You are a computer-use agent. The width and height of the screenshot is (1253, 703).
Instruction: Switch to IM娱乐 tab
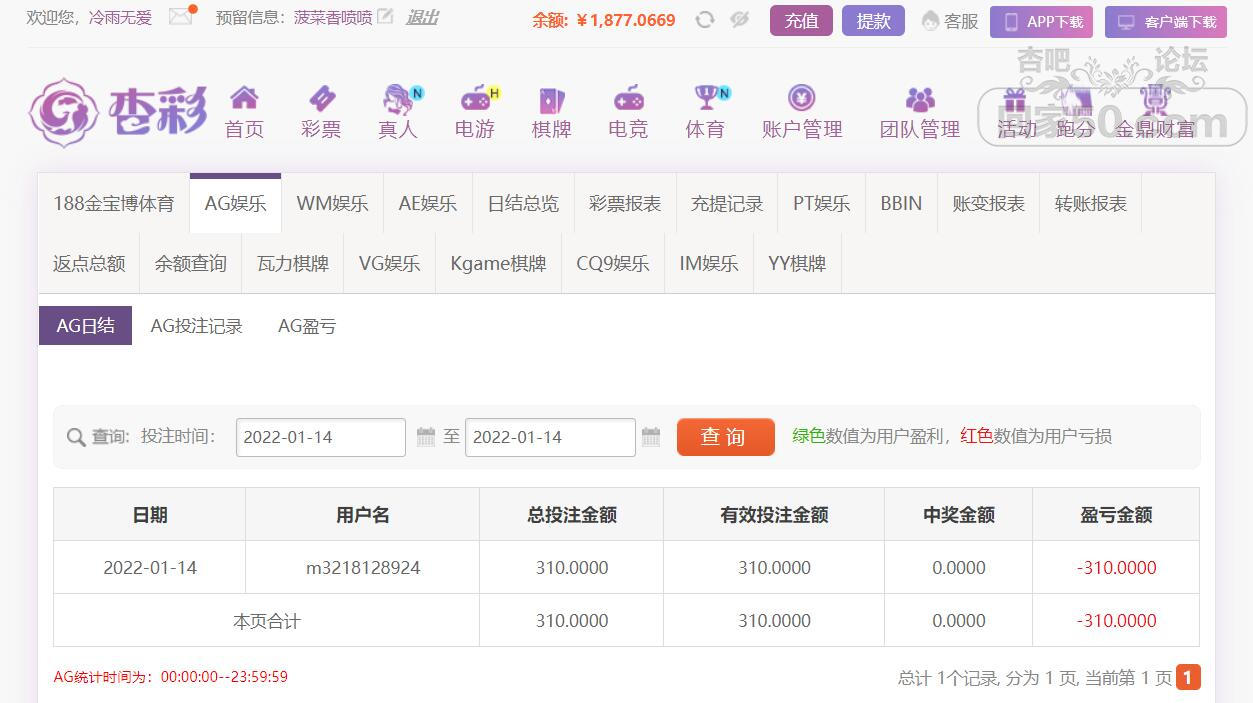pos(709,264)
